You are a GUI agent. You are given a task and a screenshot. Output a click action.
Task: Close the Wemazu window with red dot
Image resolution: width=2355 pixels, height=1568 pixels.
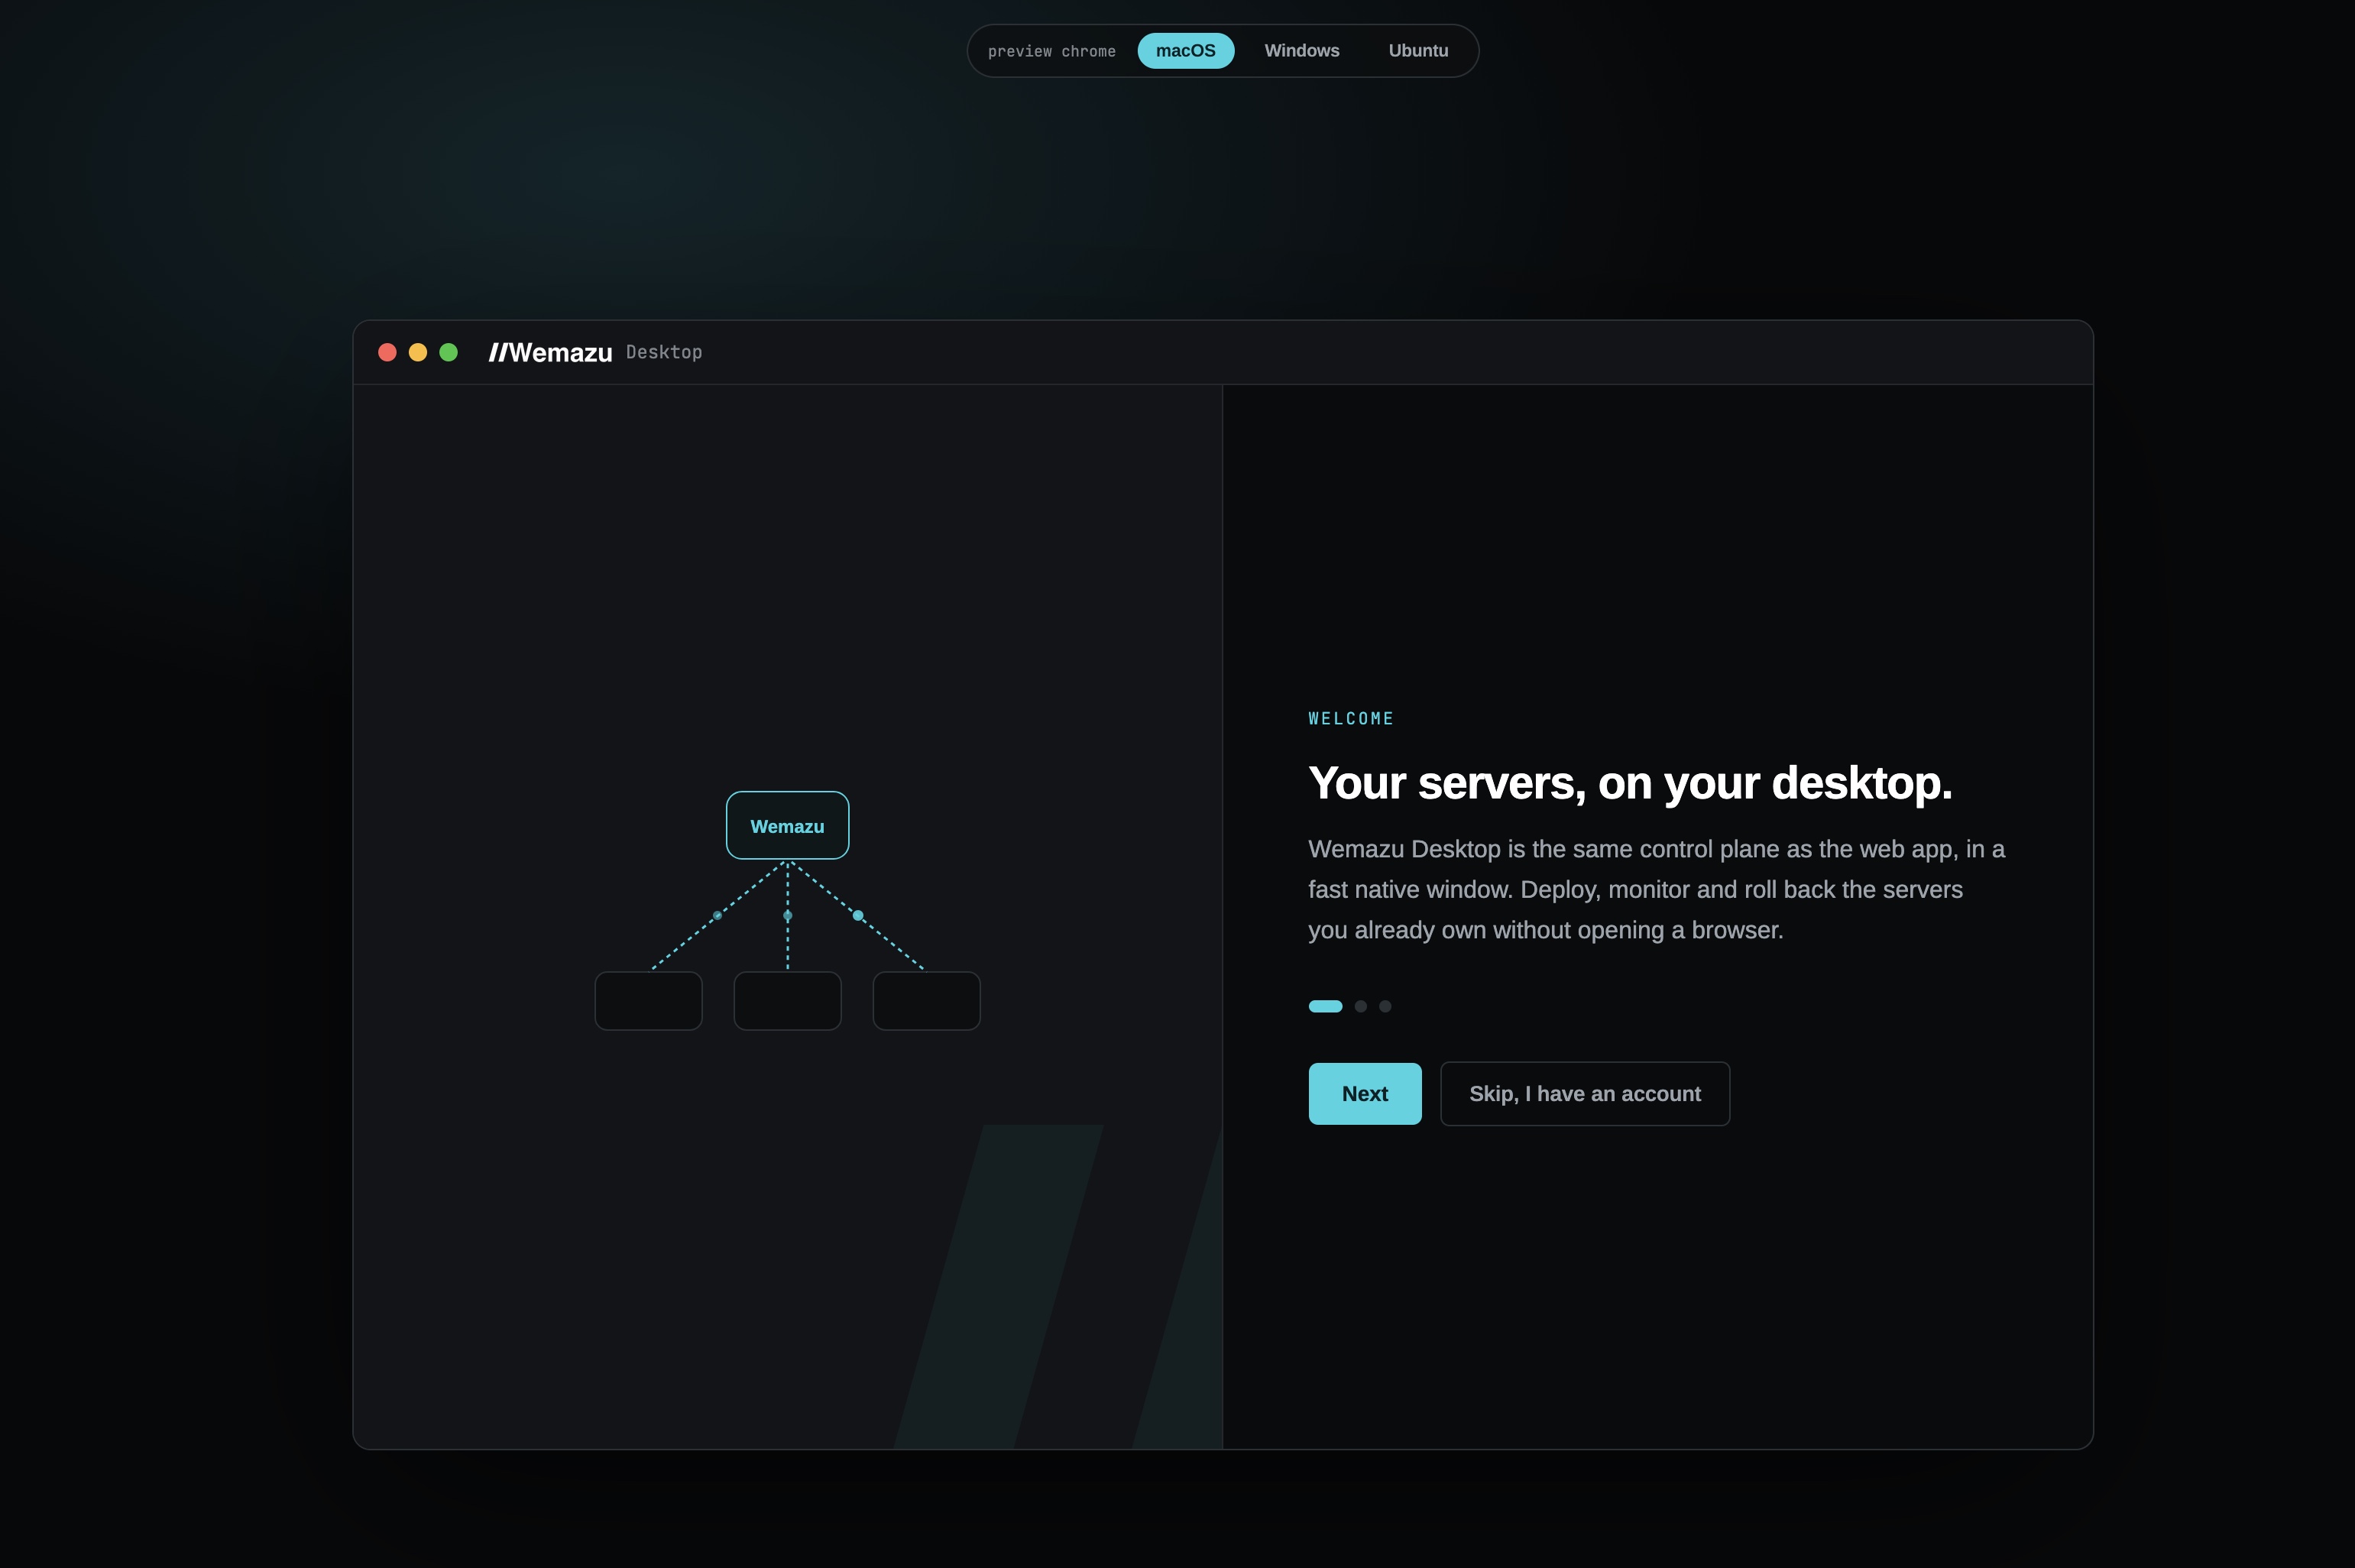coord(387,352)
